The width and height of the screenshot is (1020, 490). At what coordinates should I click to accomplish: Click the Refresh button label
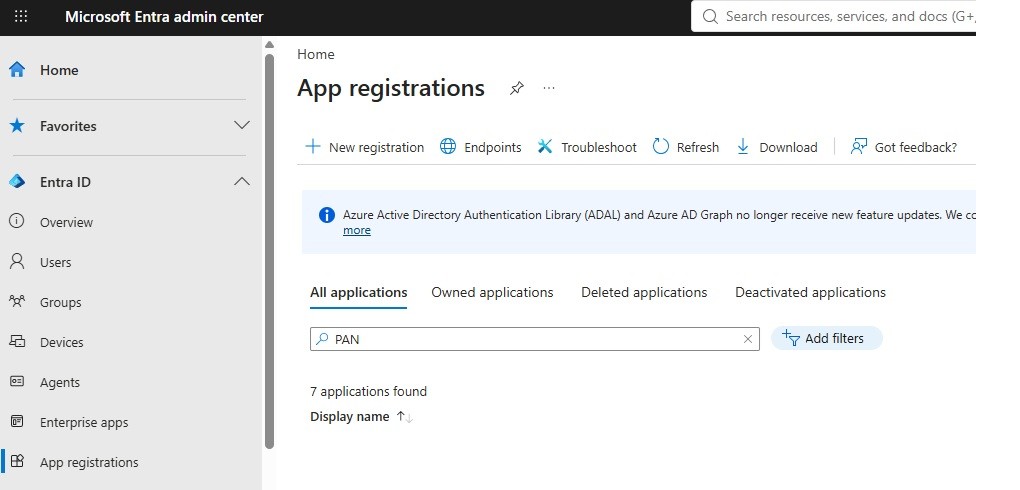pos(697,148)
